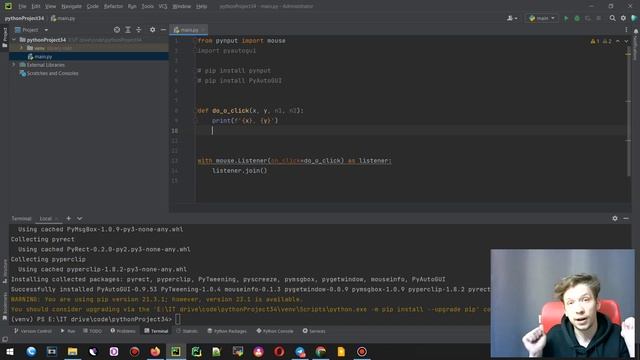Open Opera browser from the taskbar
The height and width of the screenshot is (360, 640).
tap(279, 351)
